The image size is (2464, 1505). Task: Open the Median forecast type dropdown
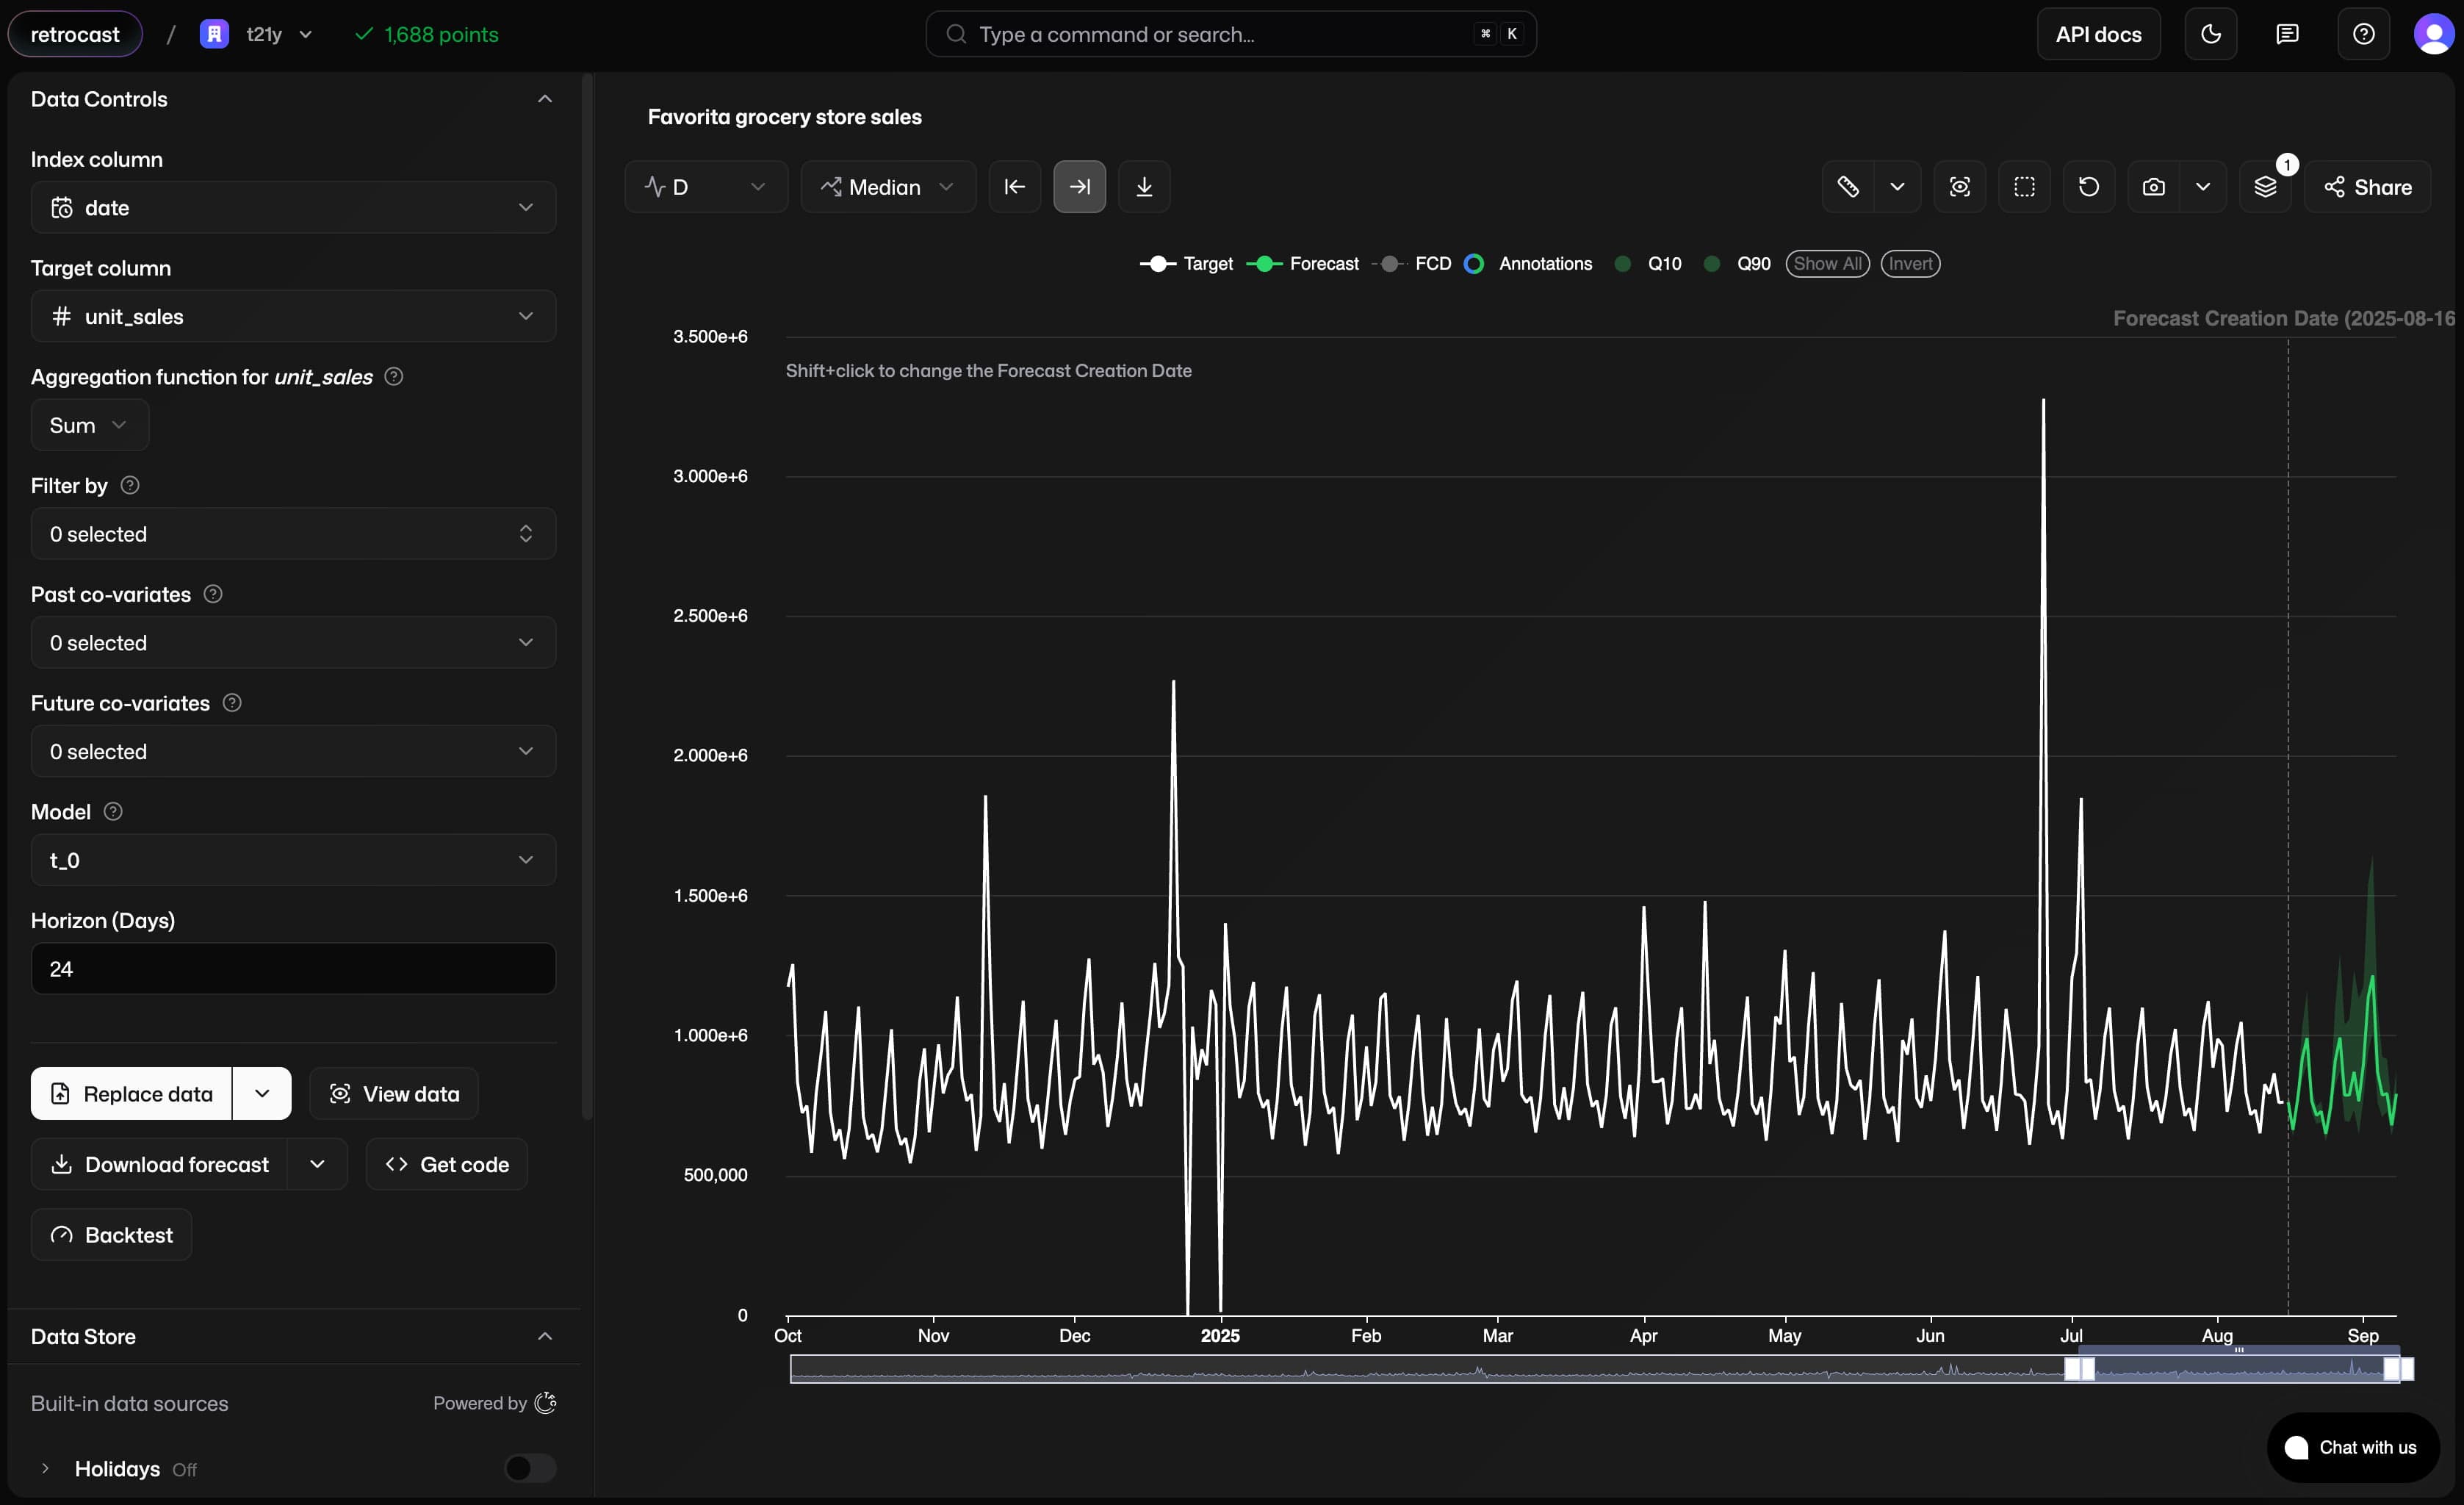click(x=888, y=187)
